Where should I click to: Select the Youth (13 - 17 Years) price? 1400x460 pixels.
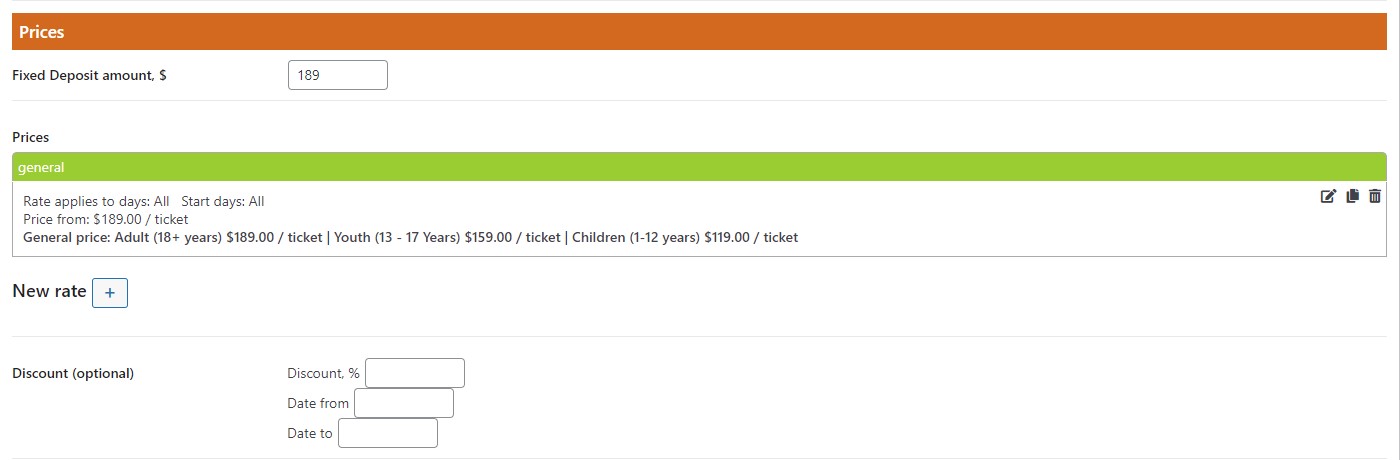[447, 237]
